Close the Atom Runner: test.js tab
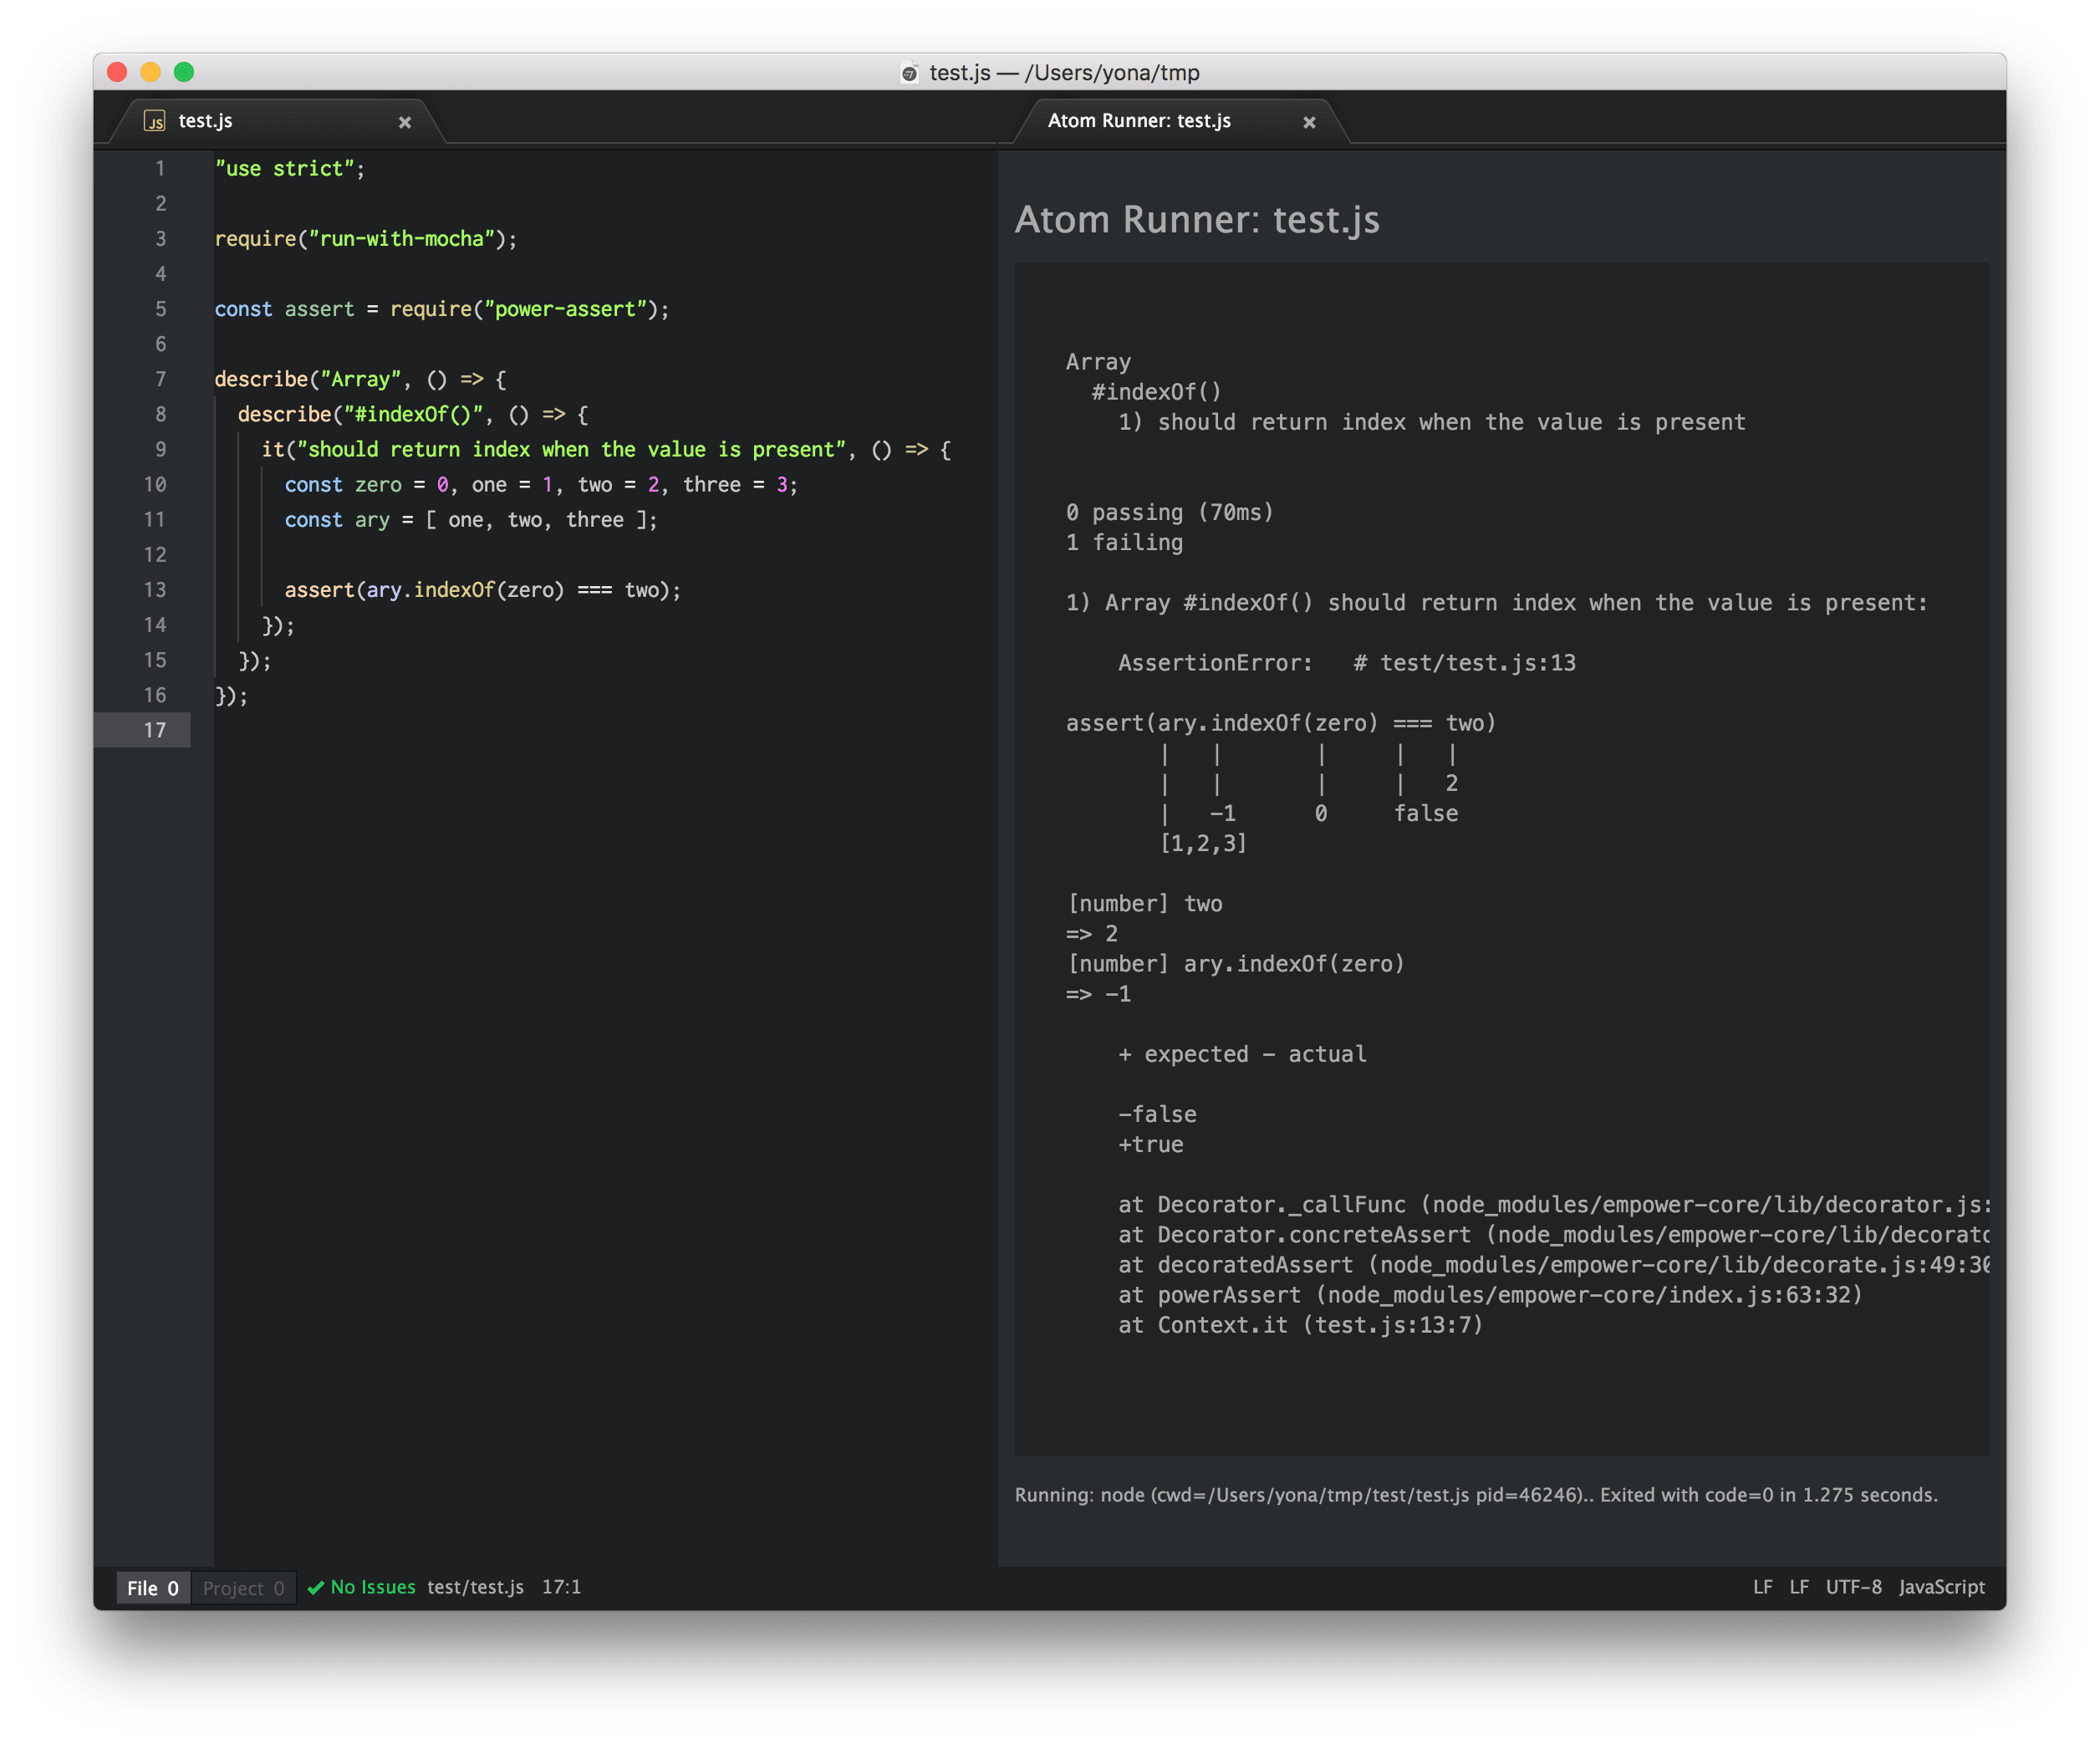This screenshot has height=1744, width=2100. coord(1309,122)
